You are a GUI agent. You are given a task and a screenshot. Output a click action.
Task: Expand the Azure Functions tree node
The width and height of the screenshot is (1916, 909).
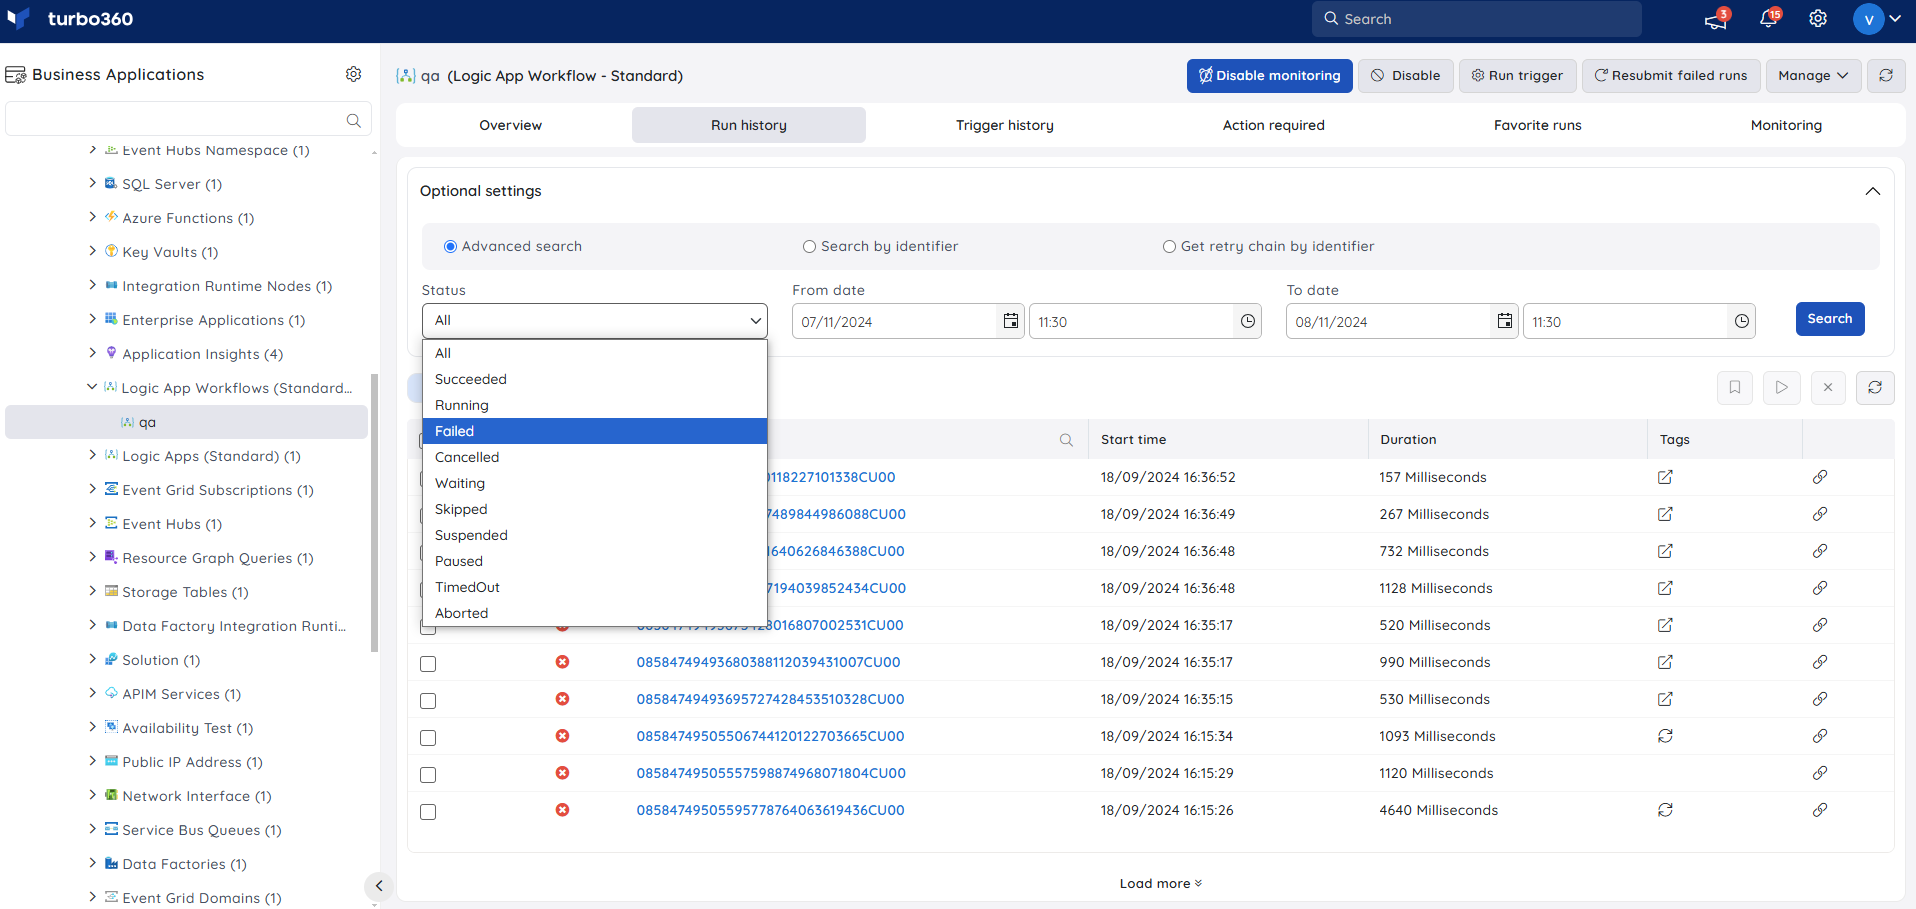click(93, 217)
